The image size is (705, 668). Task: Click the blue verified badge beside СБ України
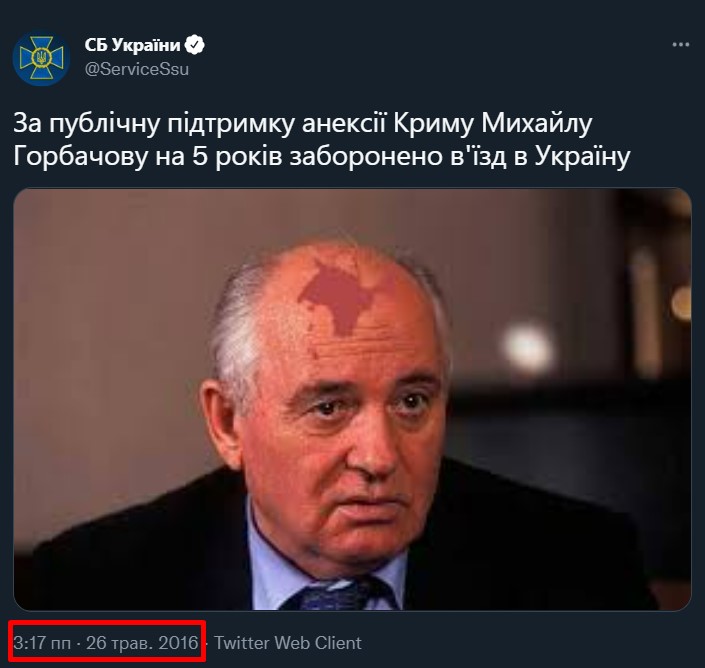[x=195, y=45]
